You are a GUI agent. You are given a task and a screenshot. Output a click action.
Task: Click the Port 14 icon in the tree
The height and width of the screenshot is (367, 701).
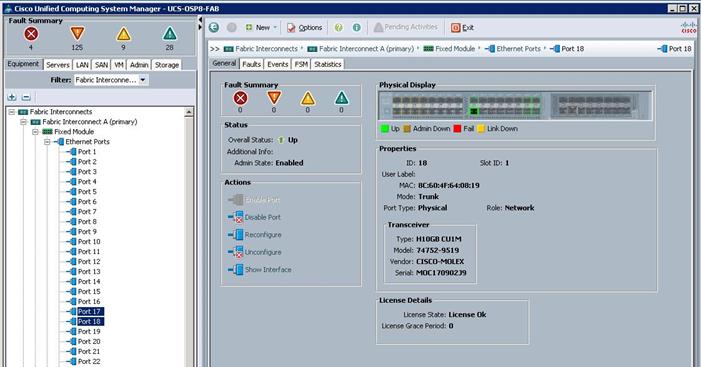pos(72,282)
